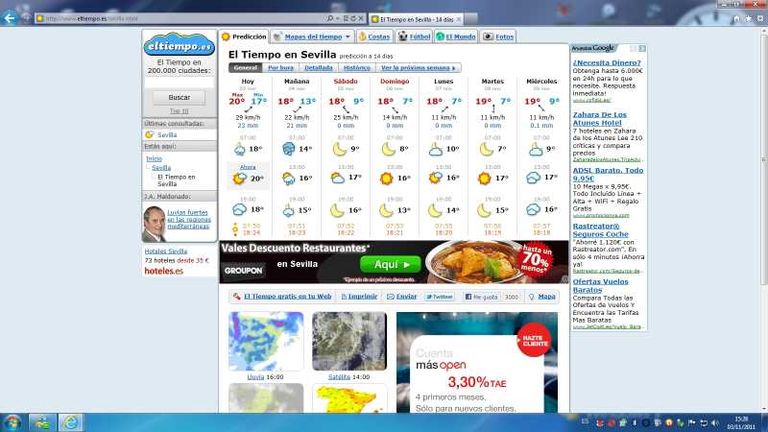The height and width of the screenshot is (432, 768).
Task: Open the Costas tab
Action: (374, 37)
